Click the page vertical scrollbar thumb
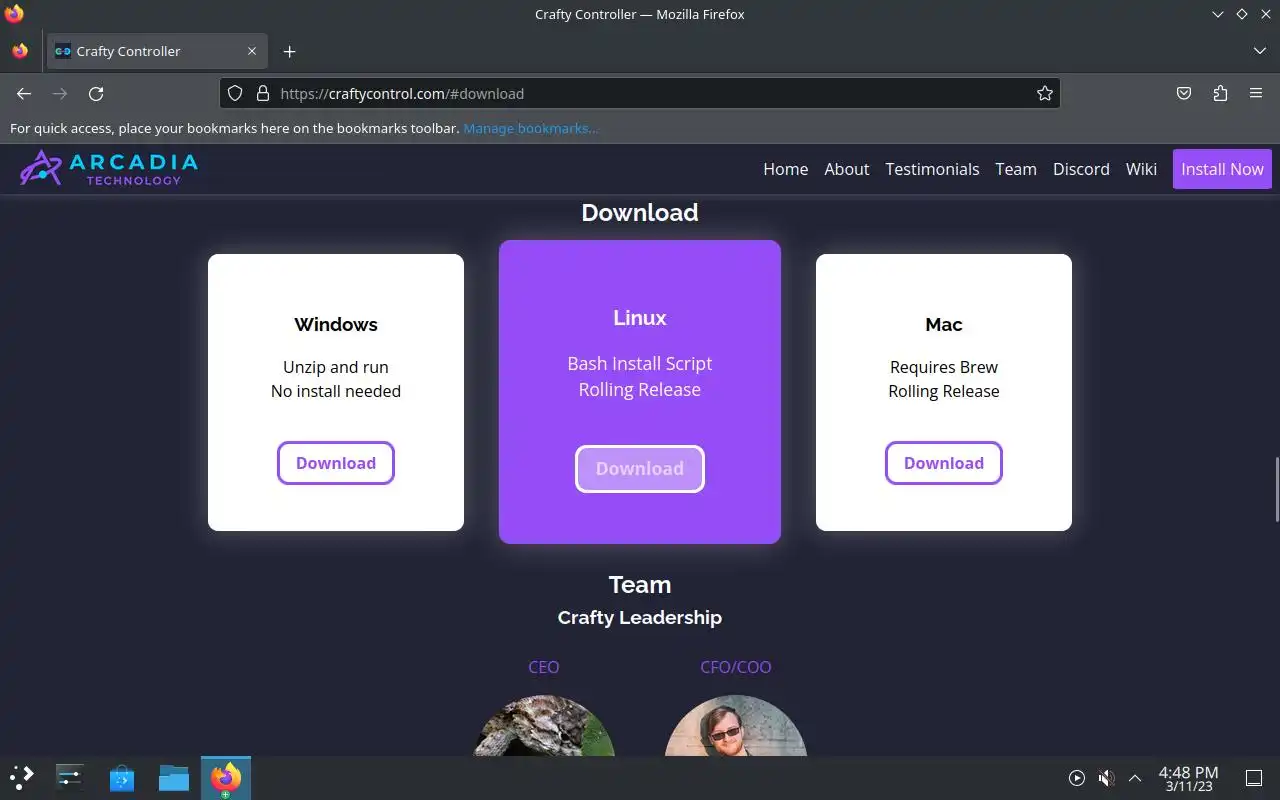The width and height of the screenshot is (1280, 800). [x=1275, y=489]
